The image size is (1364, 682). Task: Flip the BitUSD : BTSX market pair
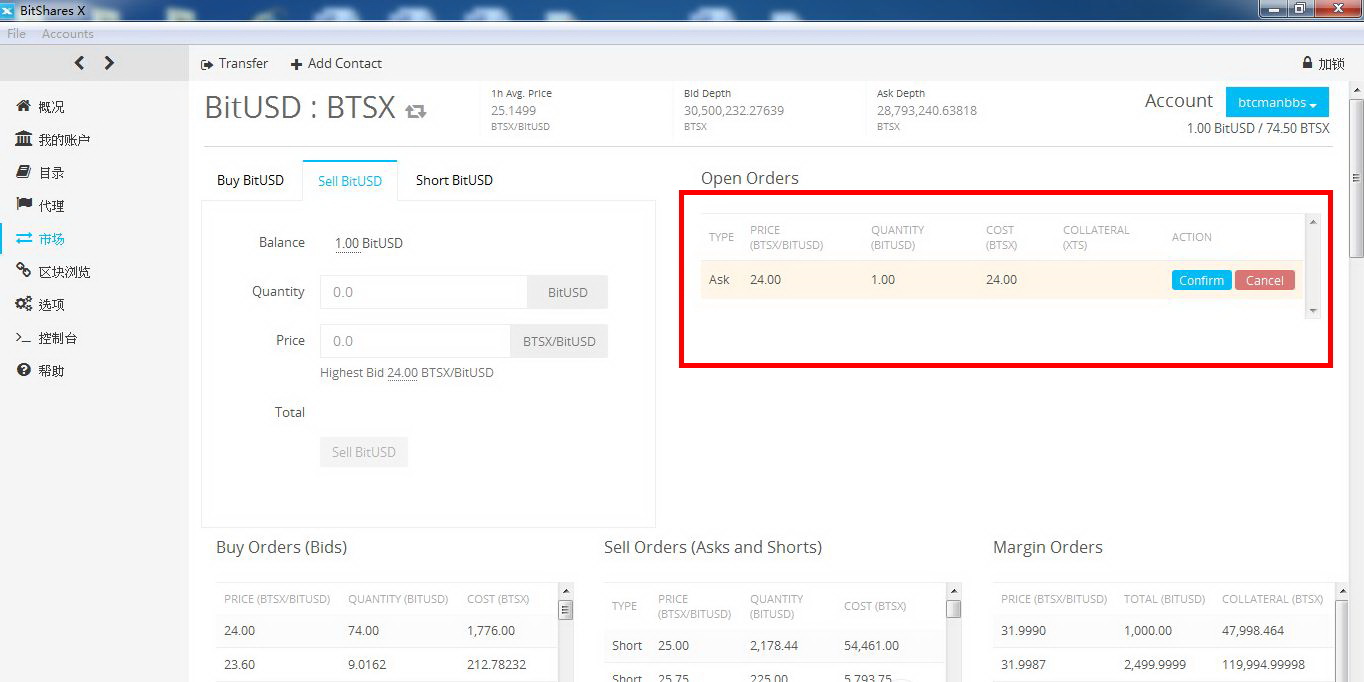tap(416, 110)
